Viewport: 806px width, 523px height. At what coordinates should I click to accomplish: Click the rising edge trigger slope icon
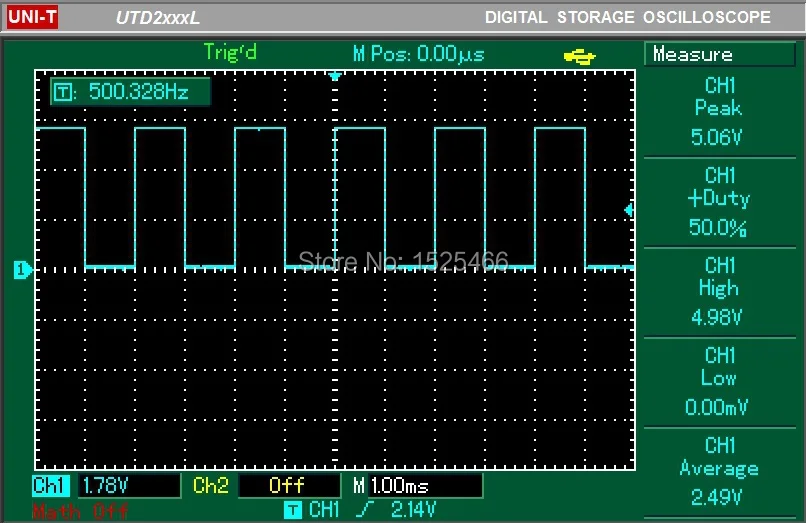(x=364, y=510)
